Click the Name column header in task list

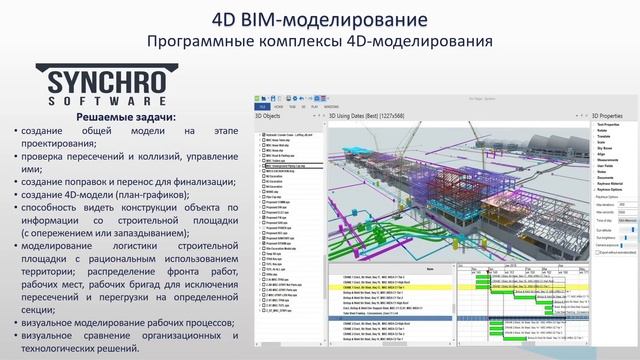(430, 269)
